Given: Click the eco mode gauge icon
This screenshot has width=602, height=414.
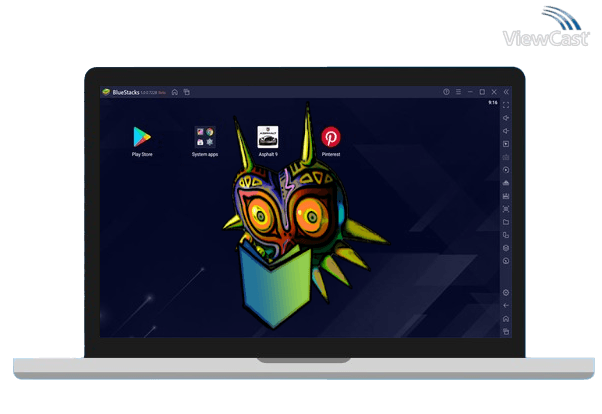Looking at the screenshot, I should [506, 261].
